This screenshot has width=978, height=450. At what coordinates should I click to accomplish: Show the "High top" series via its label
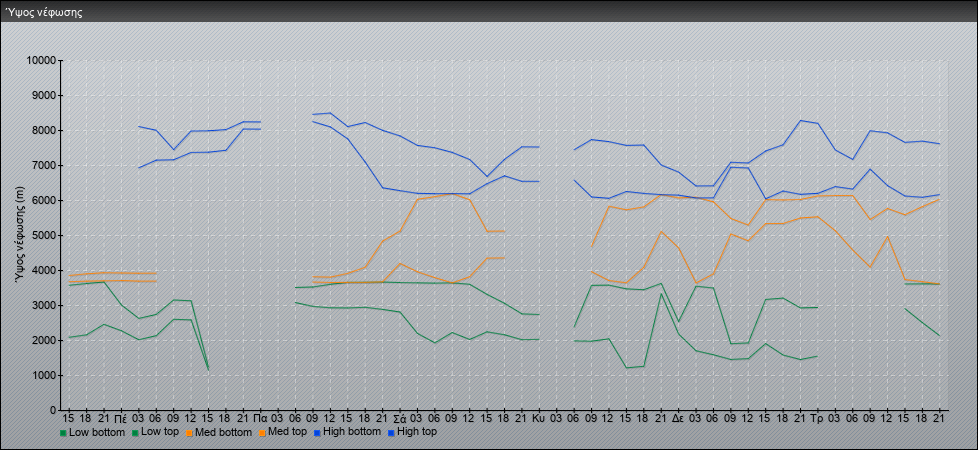pyautogui.click(x=417, y=433)
